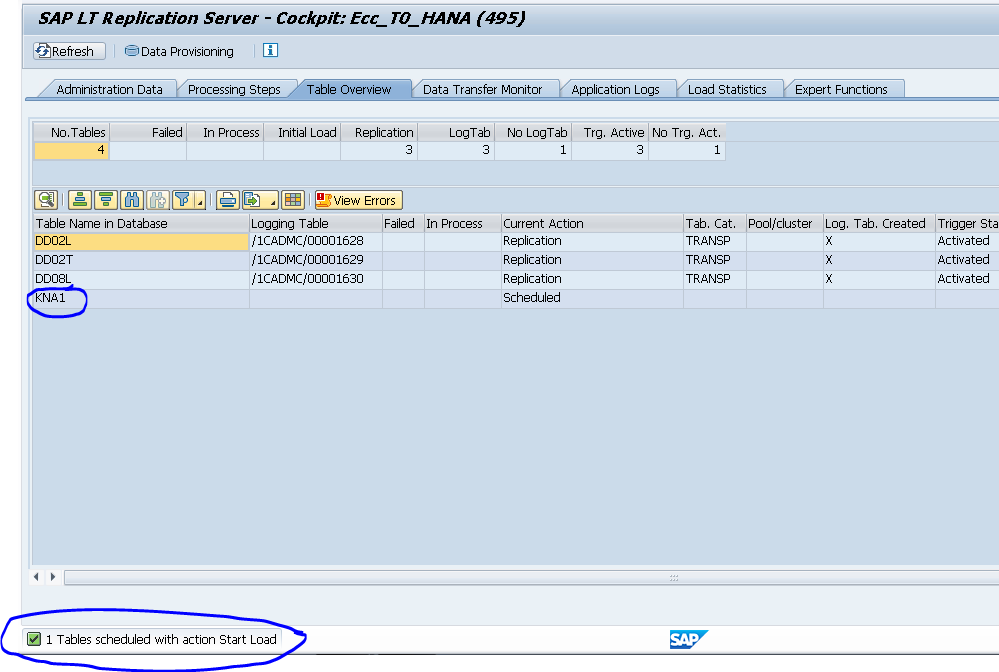Open the Load Statistics tab
Image resolution: width=999 pixels, height=672 pixels.
(x=731, y=89)
